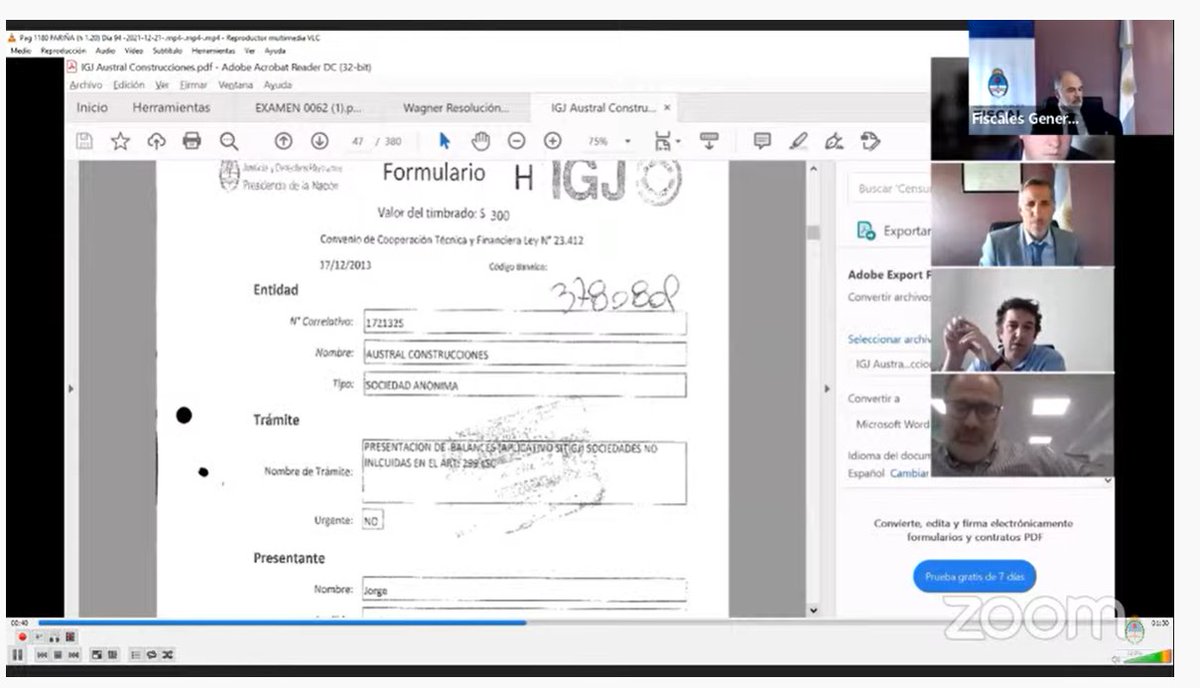This screenshot has height=688, width=1200.
Task: Click the Exportar PDF panel icon
Action: pos(866,231)
